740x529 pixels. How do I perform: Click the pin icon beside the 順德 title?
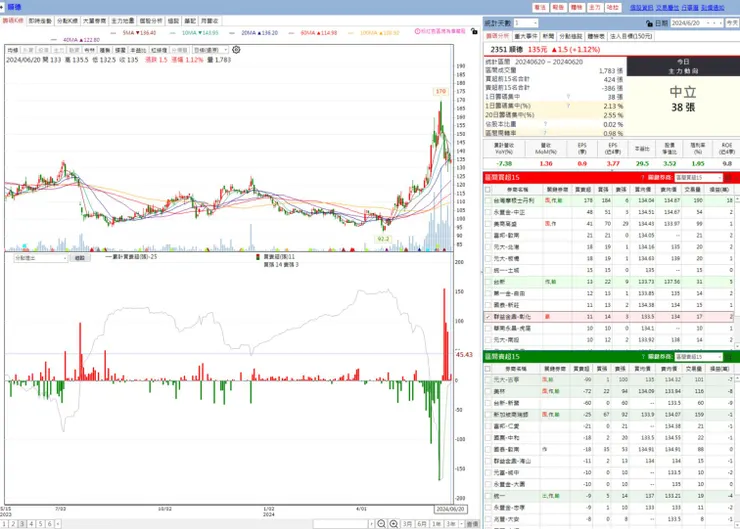point(2,7)
